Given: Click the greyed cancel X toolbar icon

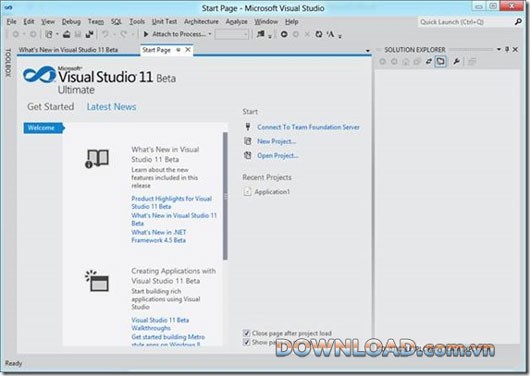Looking at the screenshot, I should tap(307, 34).
